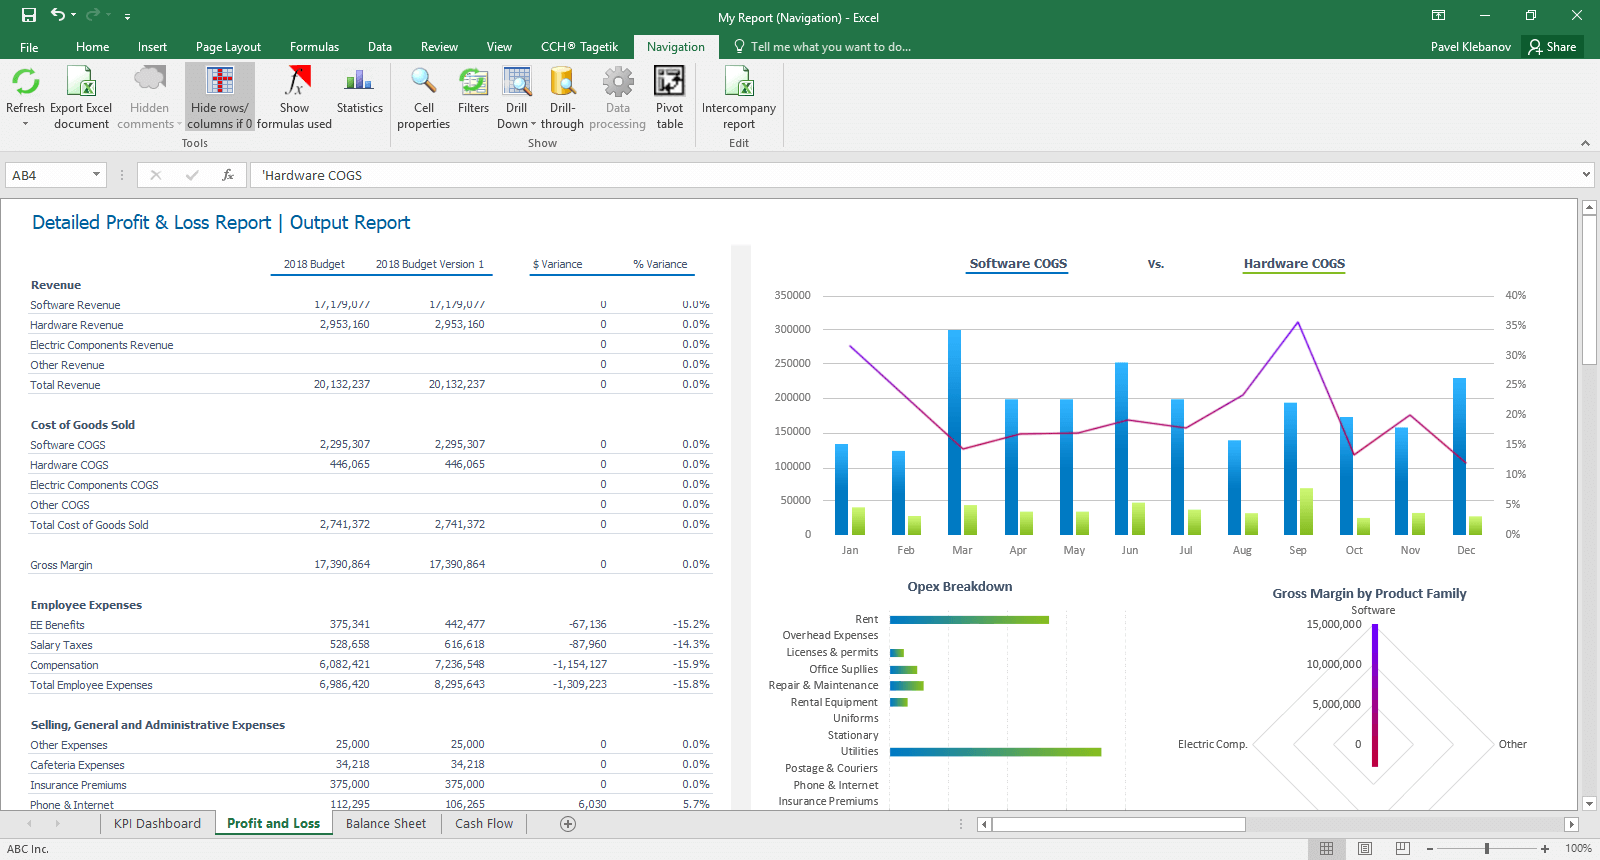Switch to the Balance Sheet tab
Image resolution: width=1600 pixels, height=860 pixels.
coord(385,824)
